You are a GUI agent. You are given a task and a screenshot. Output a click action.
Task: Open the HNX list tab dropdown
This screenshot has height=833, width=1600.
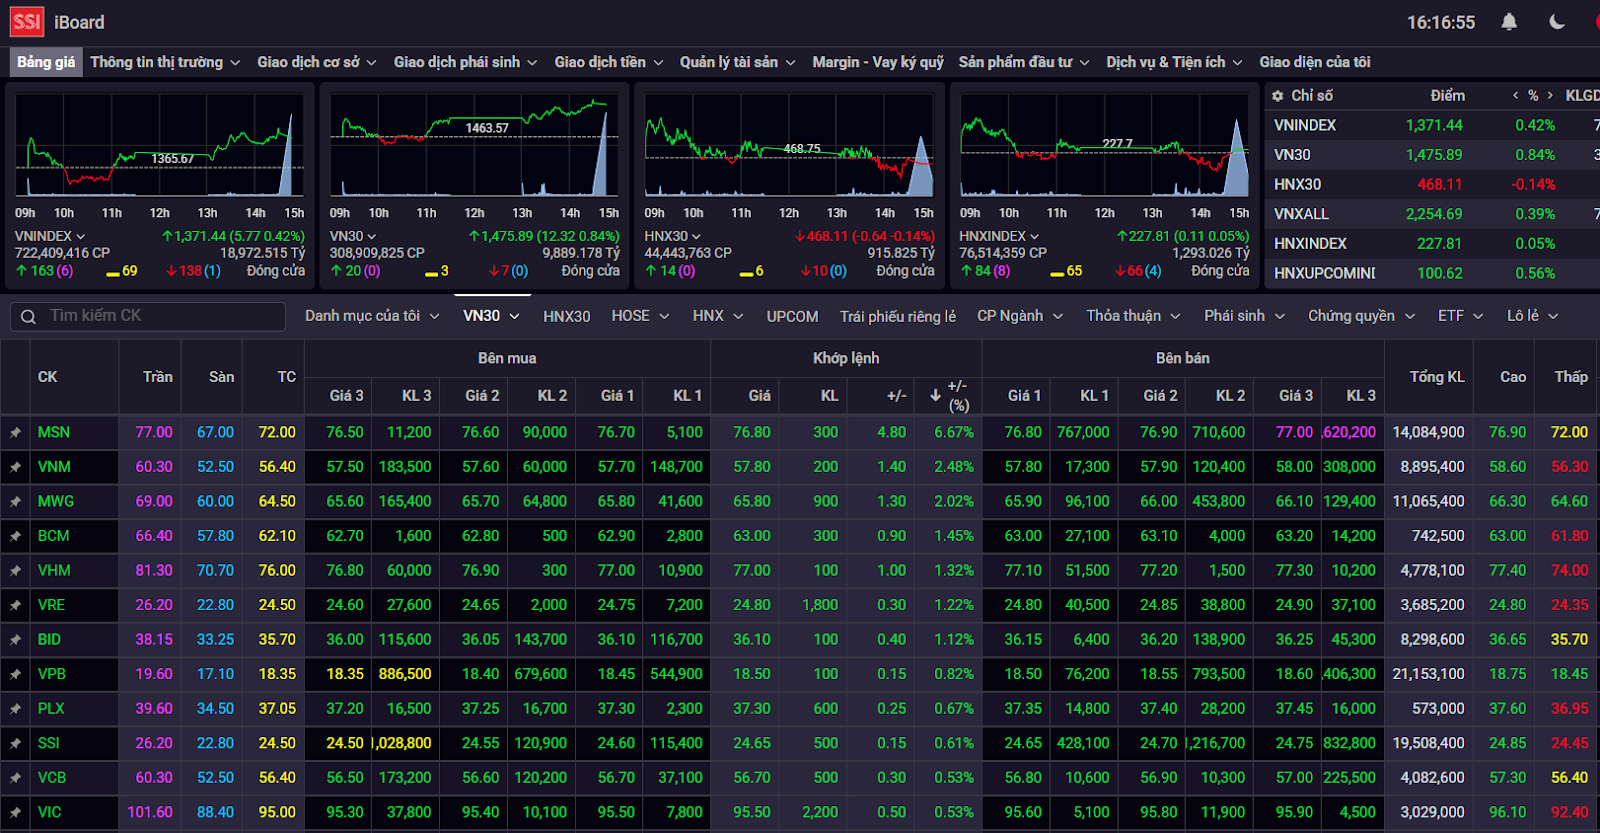[718, 316]
